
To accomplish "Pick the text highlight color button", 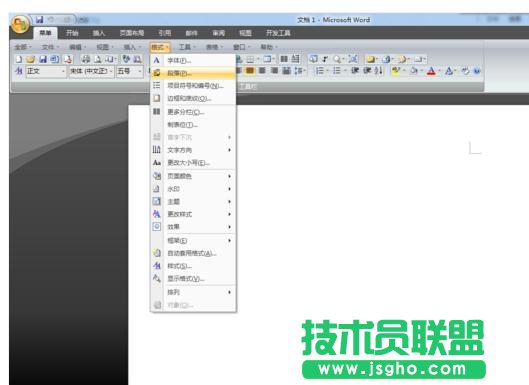I will pos(396,71).
